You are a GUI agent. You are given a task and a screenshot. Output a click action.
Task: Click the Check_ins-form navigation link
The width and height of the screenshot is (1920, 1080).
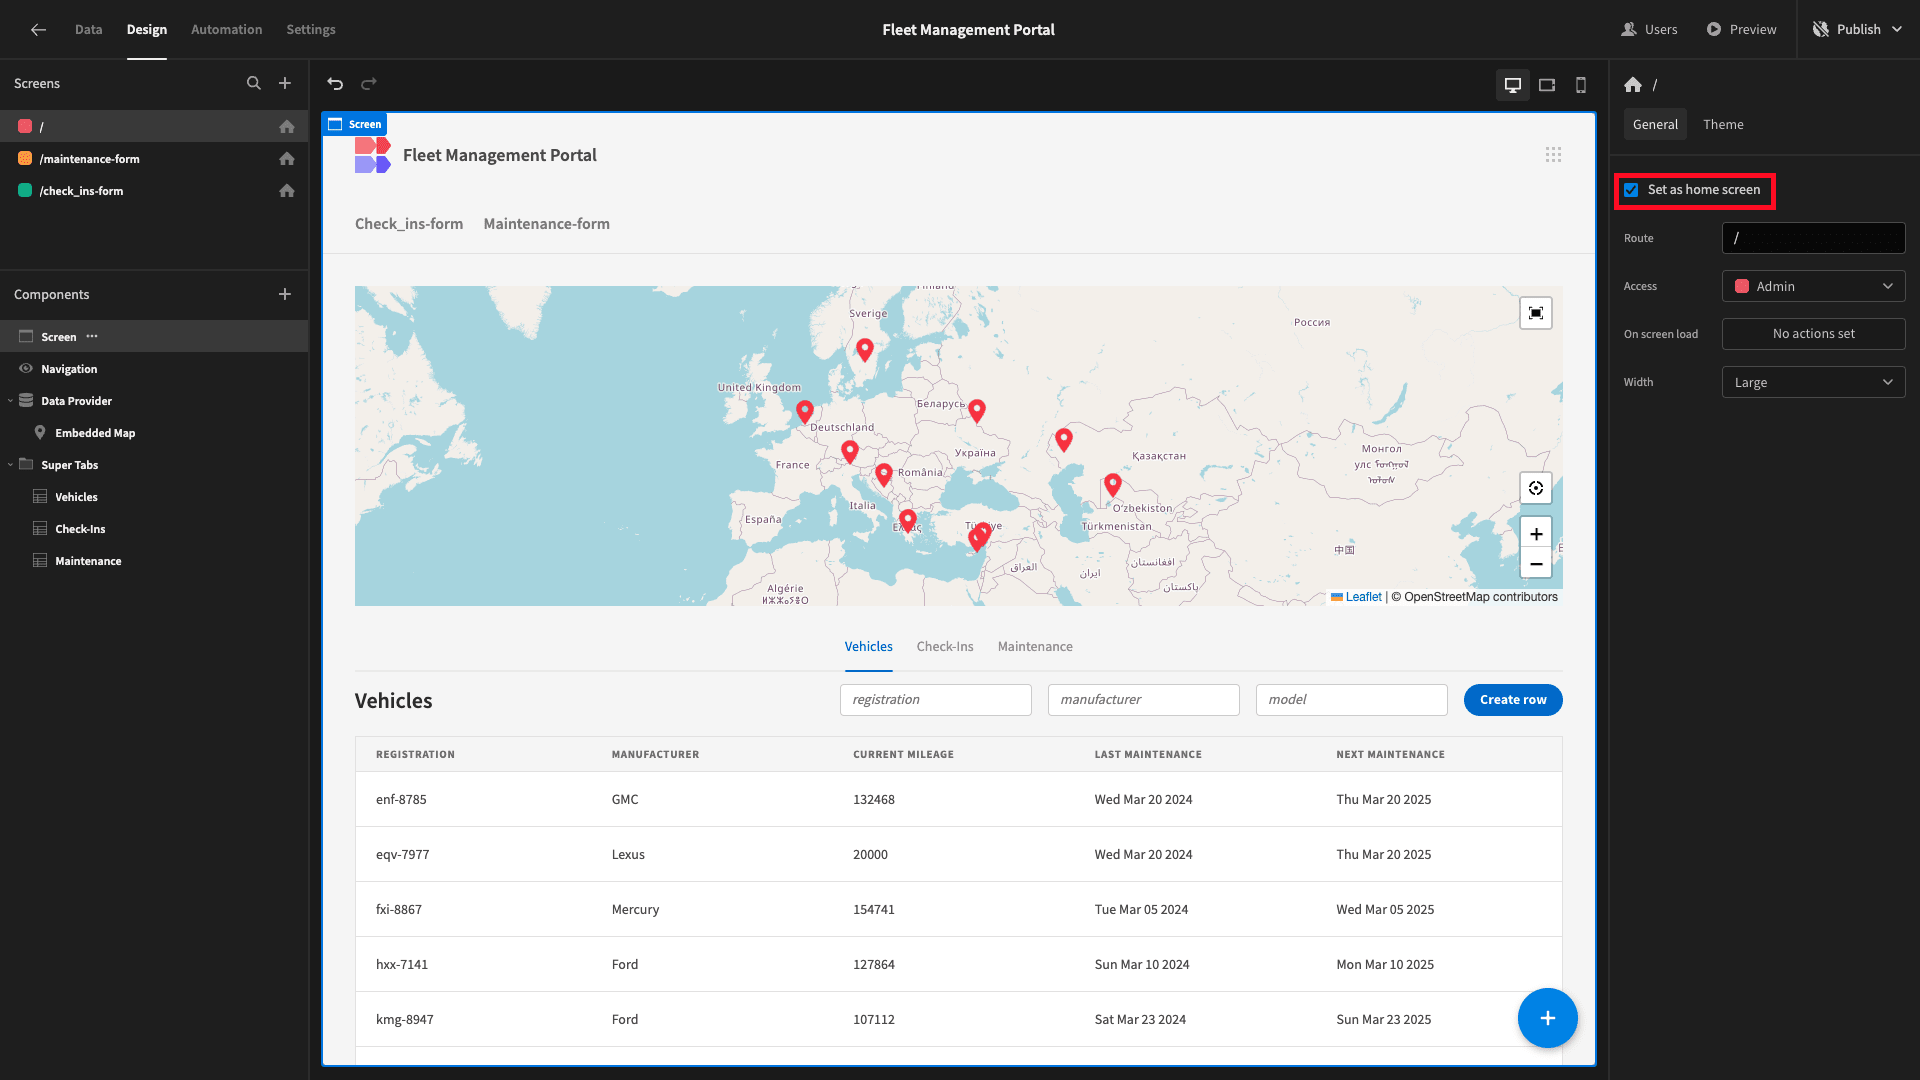(409, 224)
